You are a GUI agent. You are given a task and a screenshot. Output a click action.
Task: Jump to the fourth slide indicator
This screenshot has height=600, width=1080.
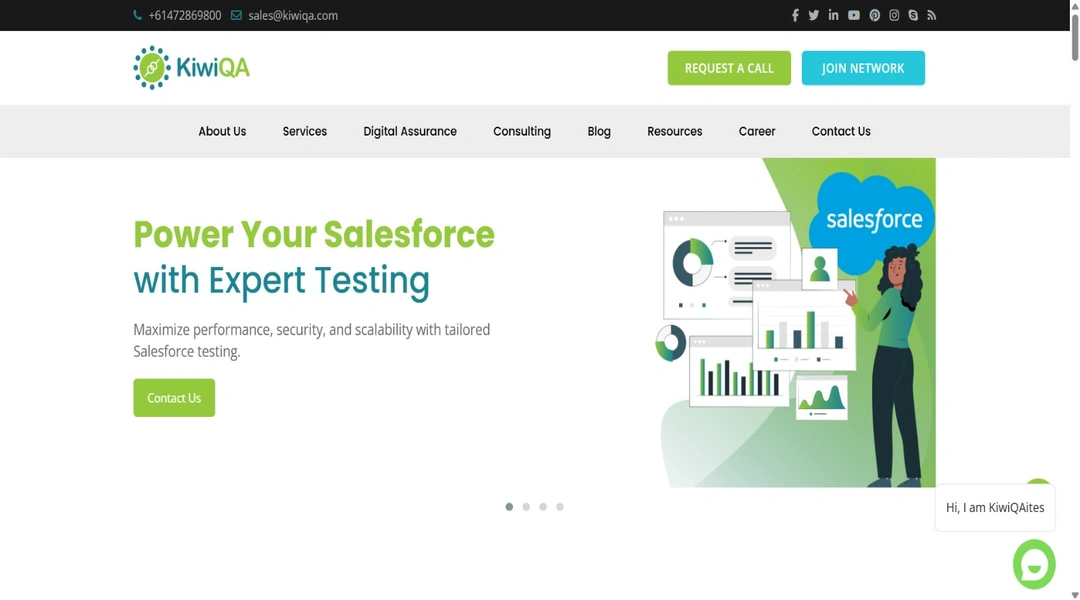560,506
